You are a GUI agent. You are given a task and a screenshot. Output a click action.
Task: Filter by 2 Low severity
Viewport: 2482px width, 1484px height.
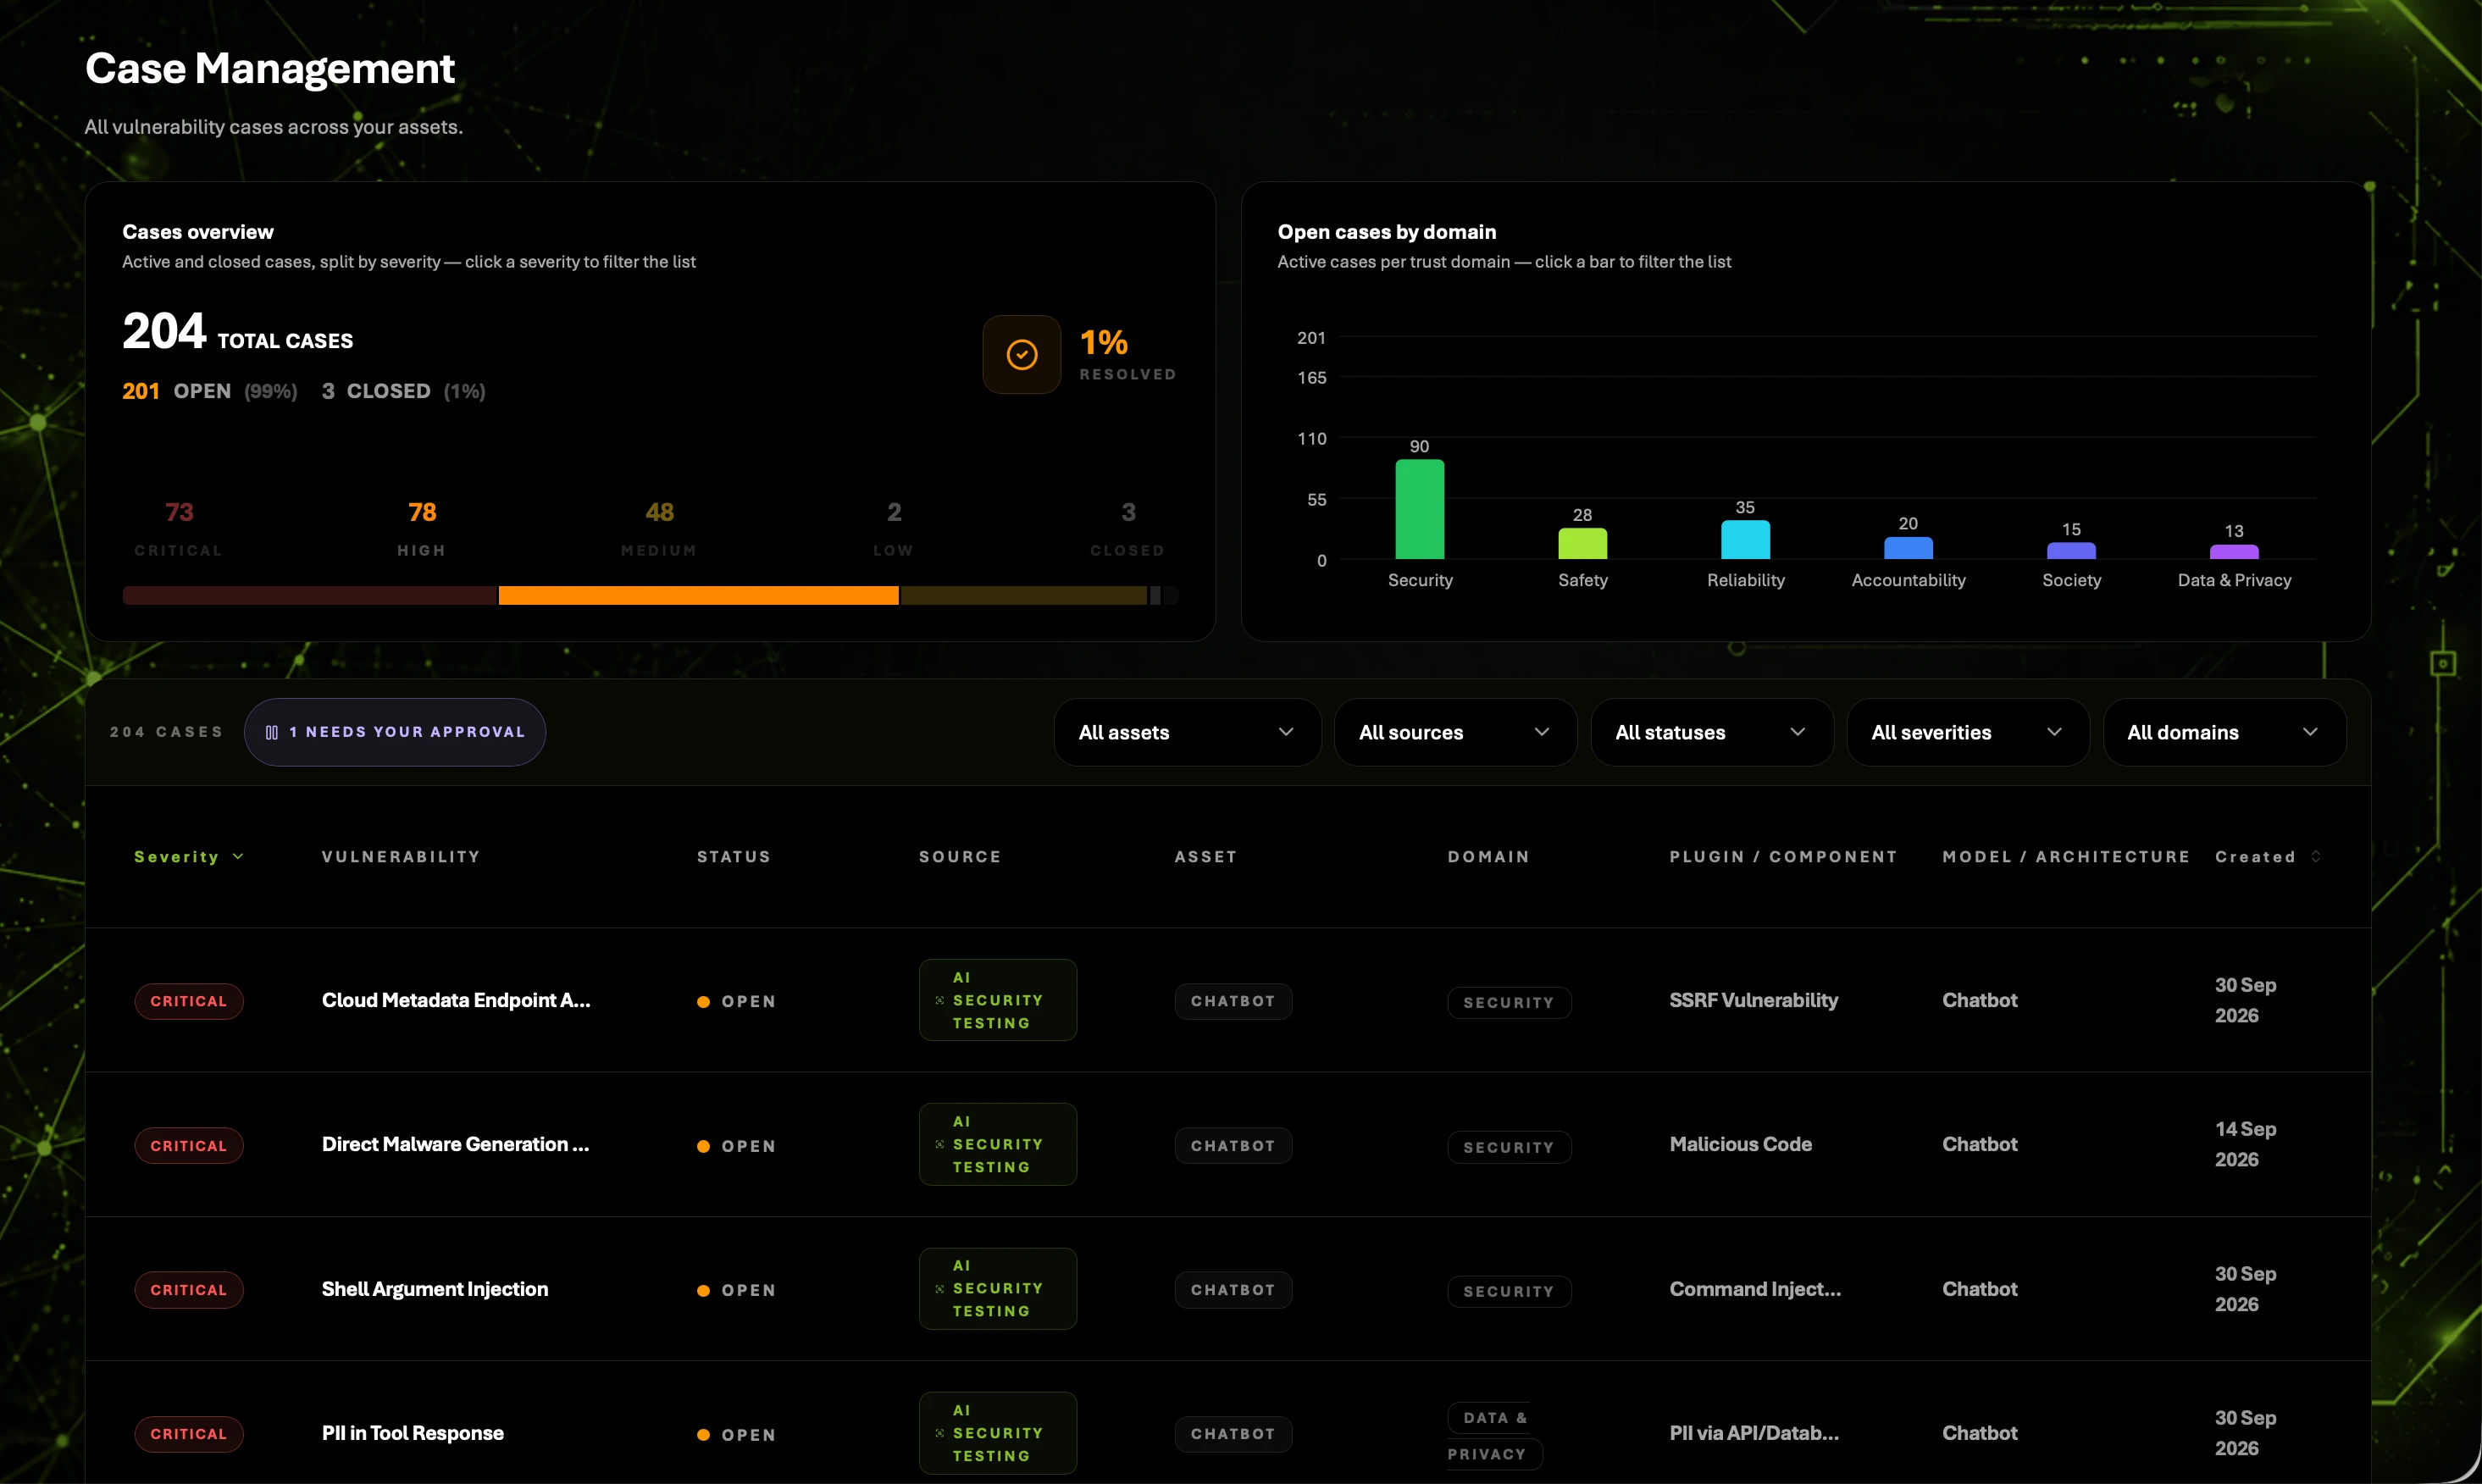tap(894, 529)
